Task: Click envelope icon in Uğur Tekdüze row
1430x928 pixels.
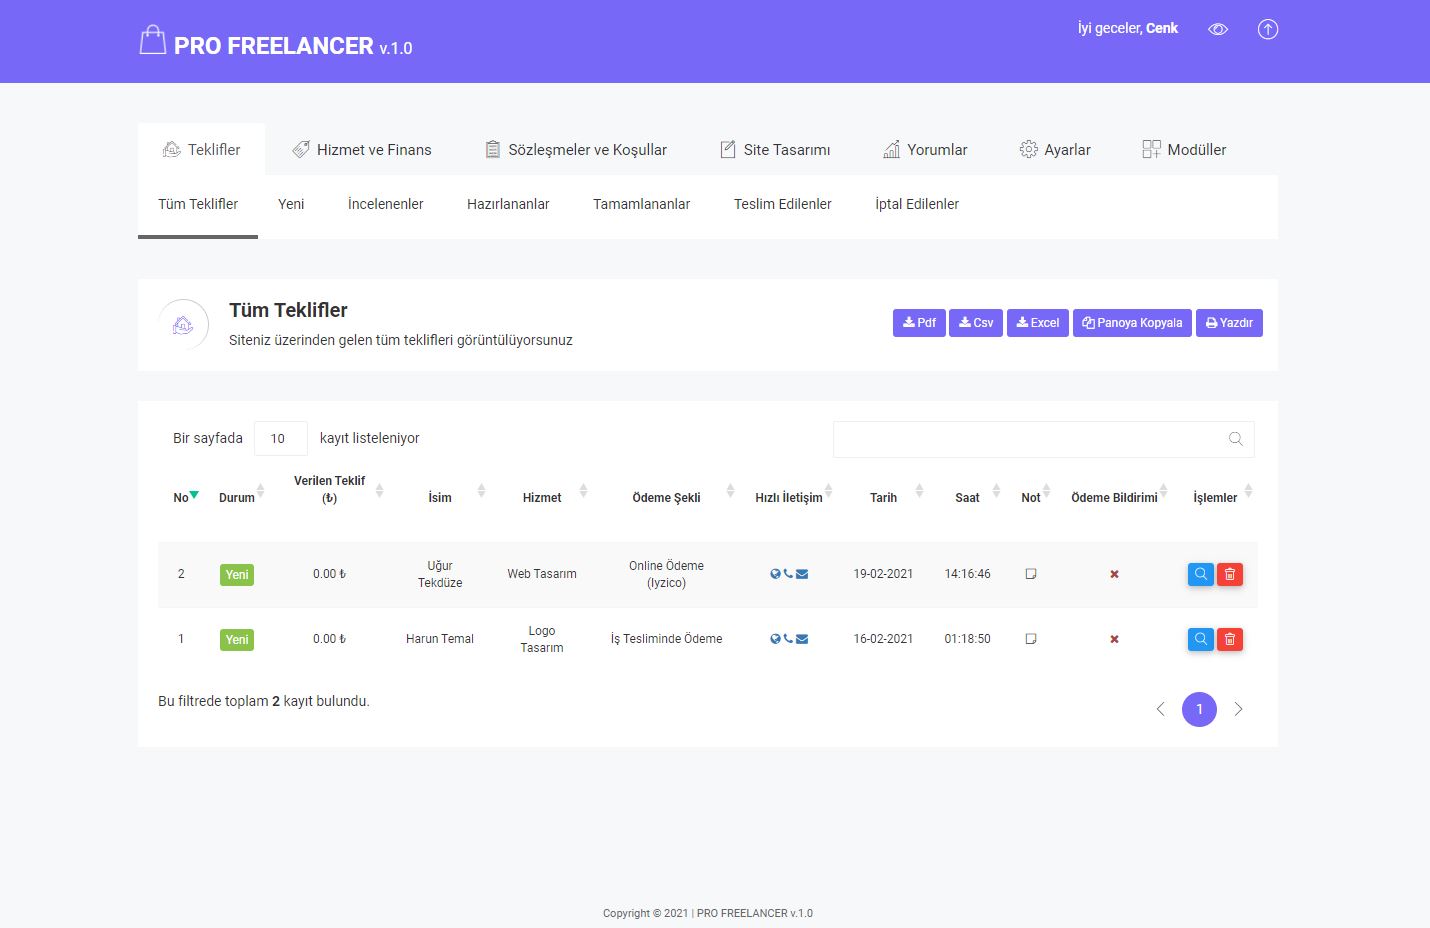Action: (x=802, y=574)
